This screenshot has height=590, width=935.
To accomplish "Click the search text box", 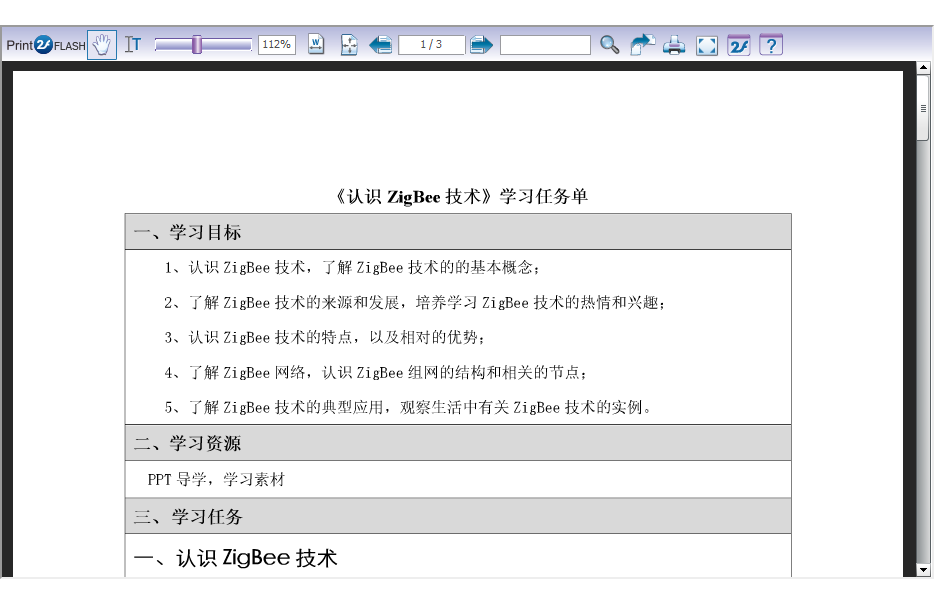I will point(545,45).
